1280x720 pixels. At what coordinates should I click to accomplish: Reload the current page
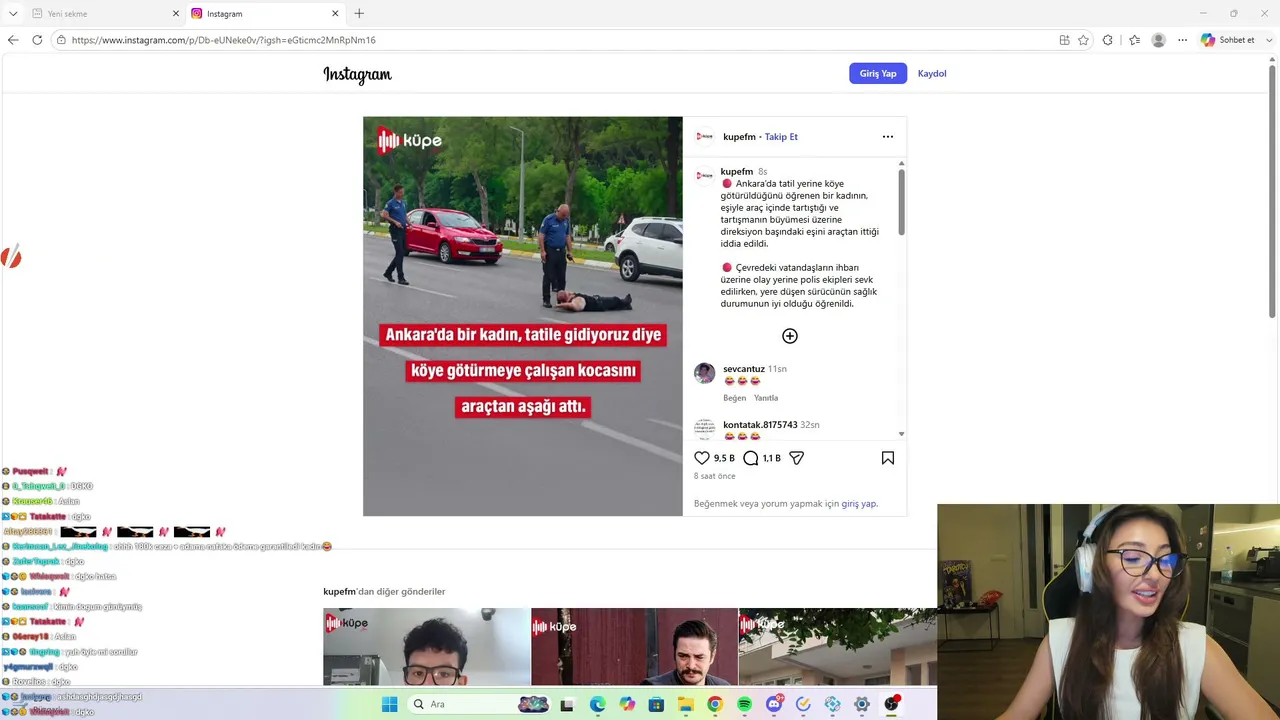[x=37, y=40]
